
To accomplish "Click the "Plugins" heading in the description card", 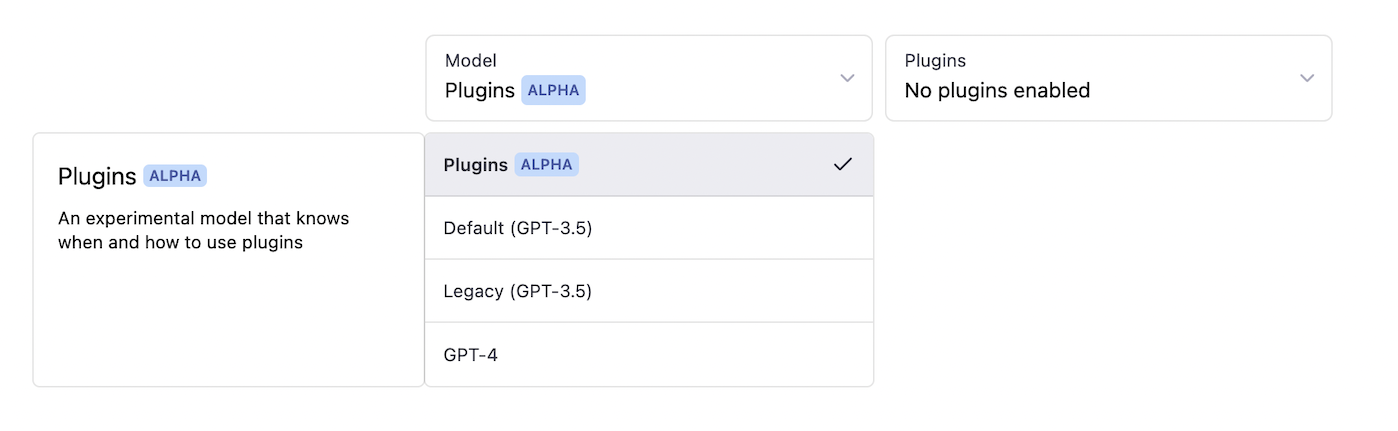I will tap(97, 177).
